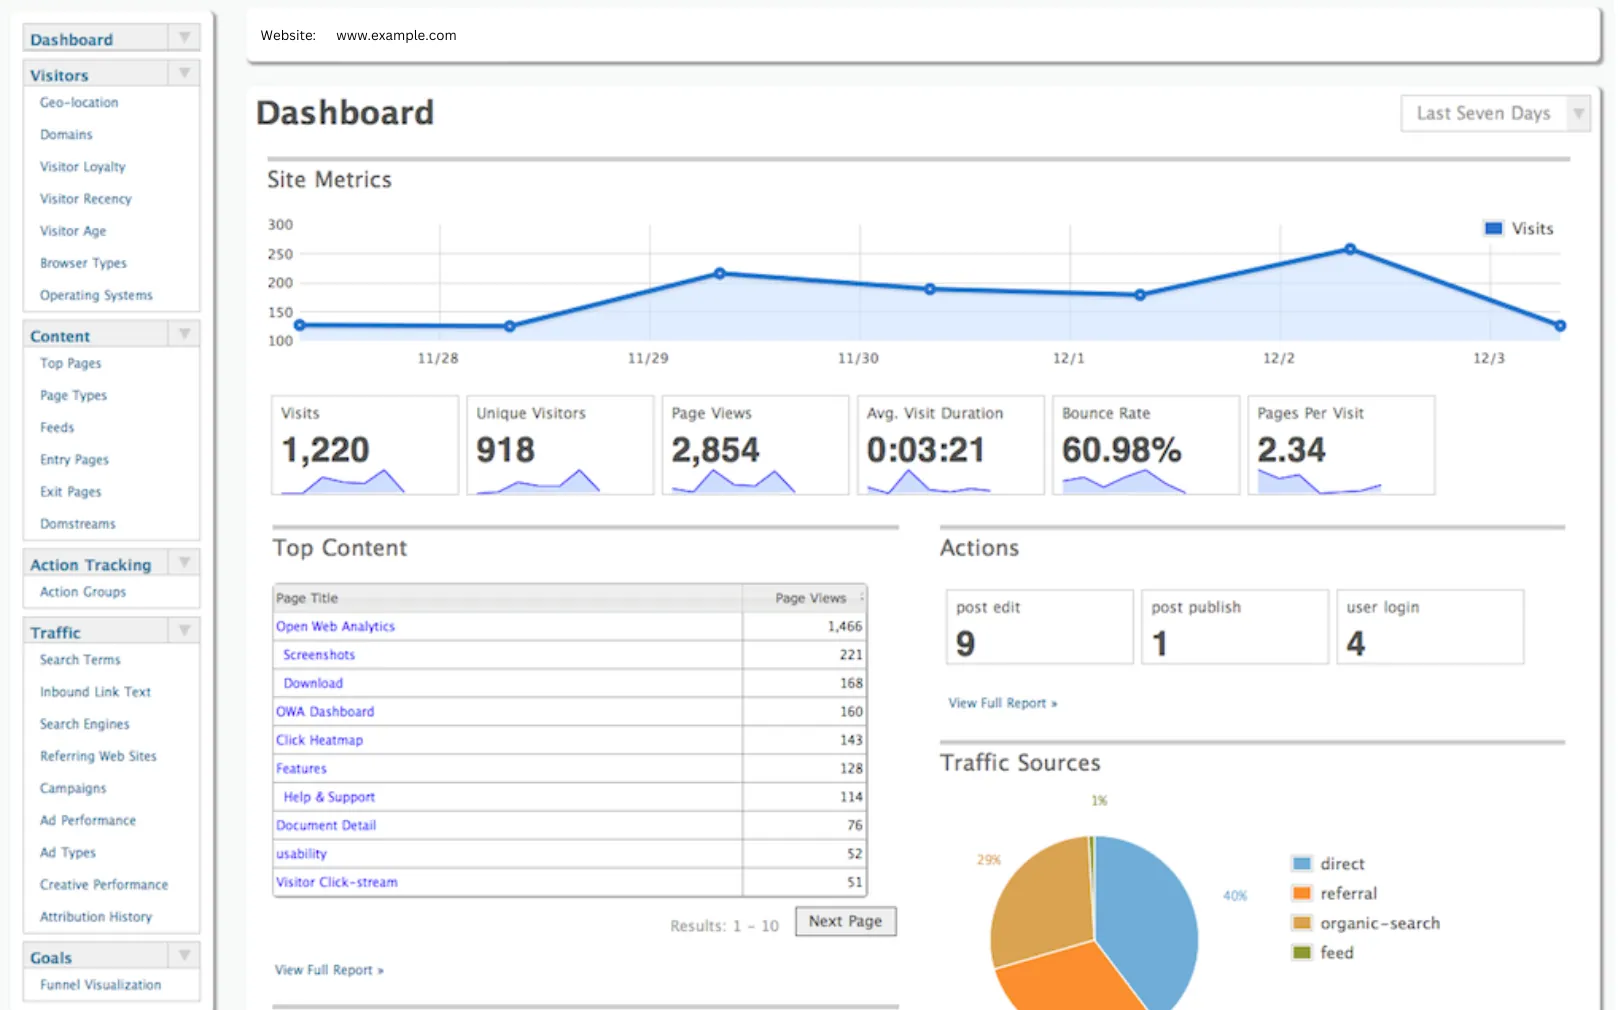This screenshot has width=1618, height=1010.
Task: Click the Visits metric sparkline card
Action: pos(365,445)
